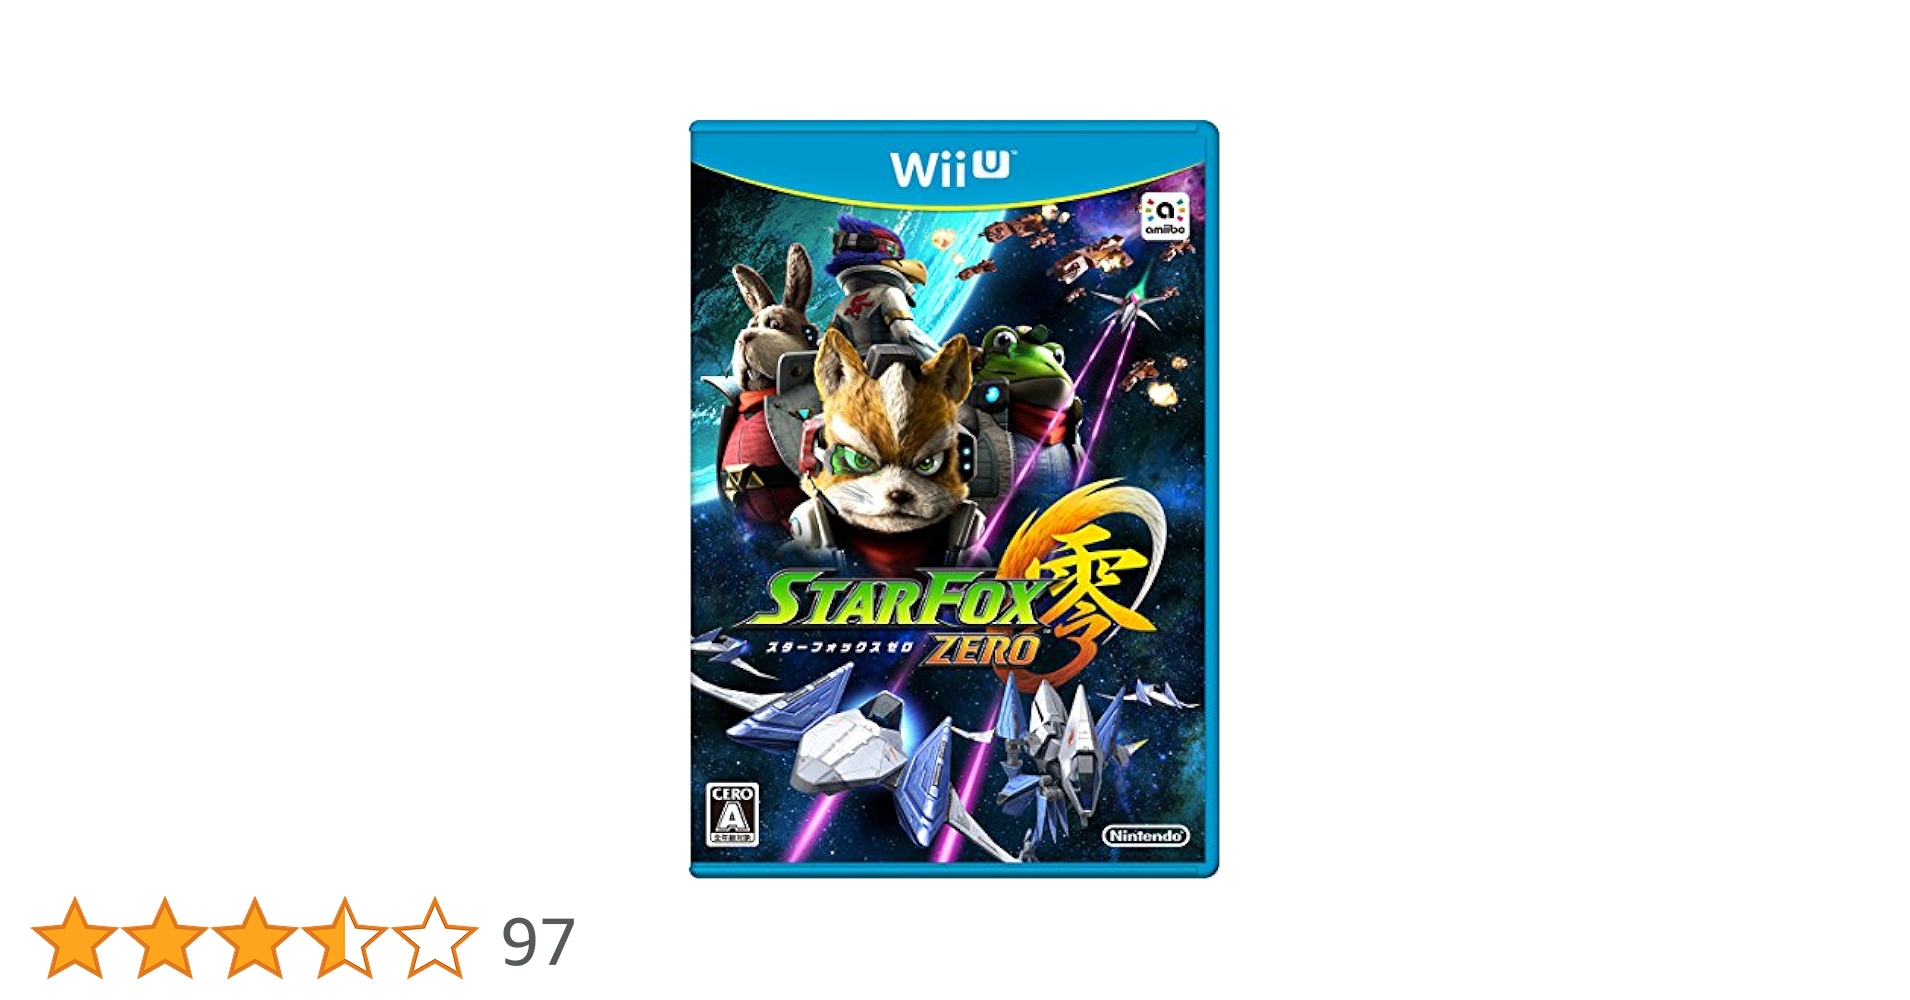Click the Nintendo logo on cover
Image resolution: width=1910 pixels, height=1000 pixels.
click(1146, 835)
